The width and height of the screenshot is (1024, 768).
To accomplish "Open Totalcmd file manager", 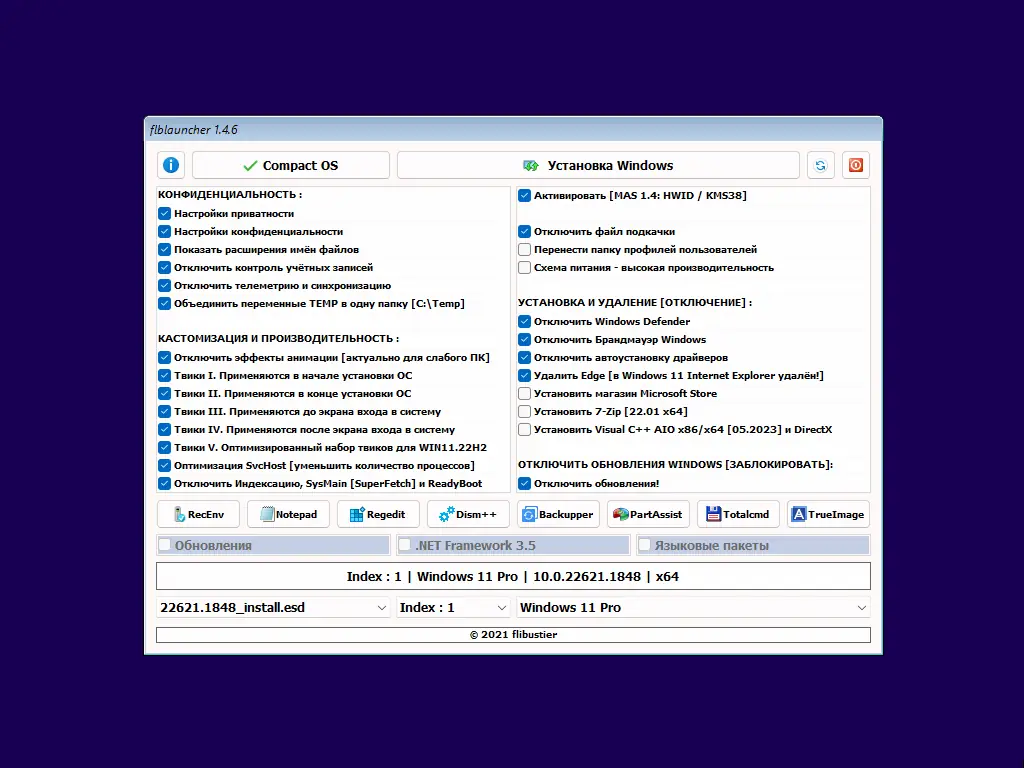I will [x=739, y=515].
